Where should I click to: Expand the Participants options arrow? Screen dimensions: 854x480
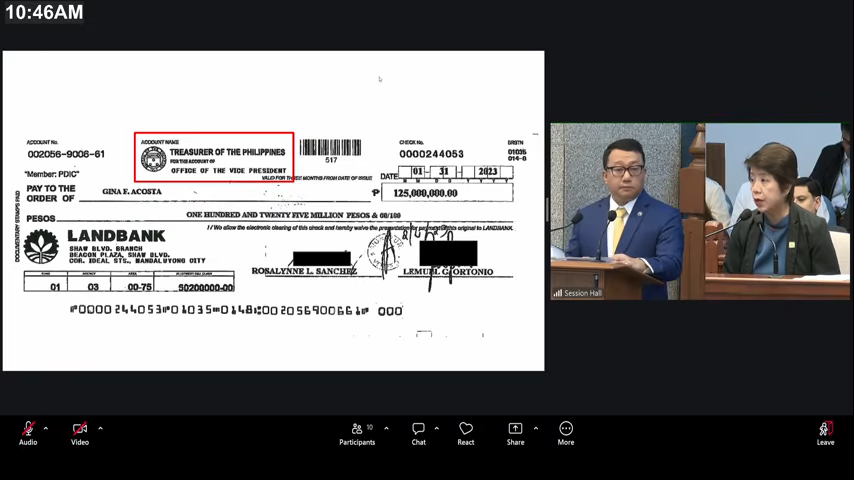[387, 429]
